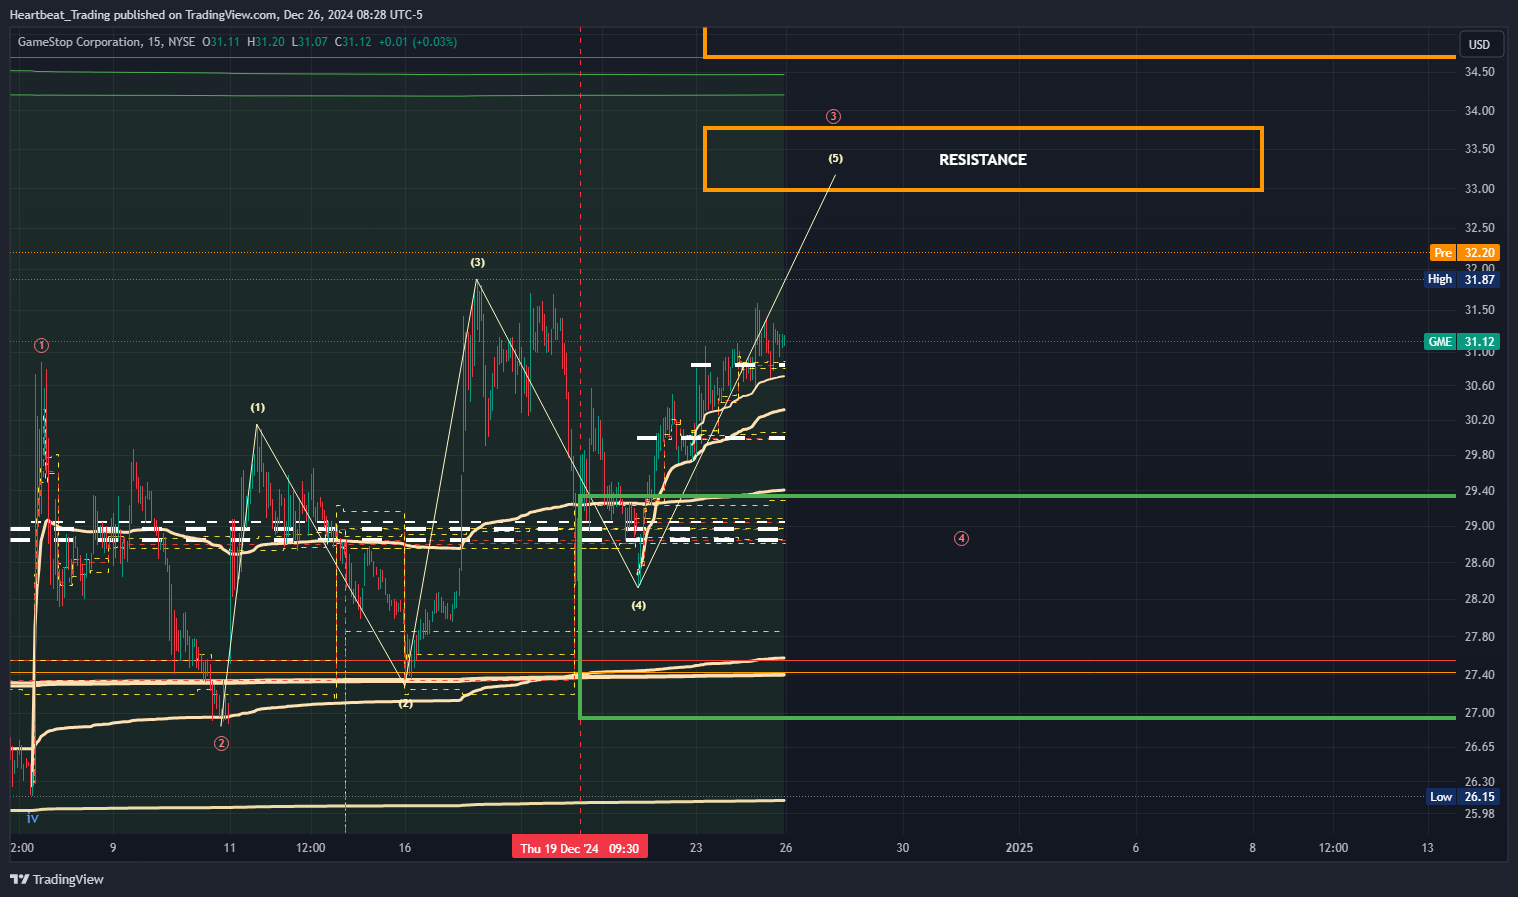Click the white (4) wave label
Viewport: 1518px width, 897px height.
638,605
